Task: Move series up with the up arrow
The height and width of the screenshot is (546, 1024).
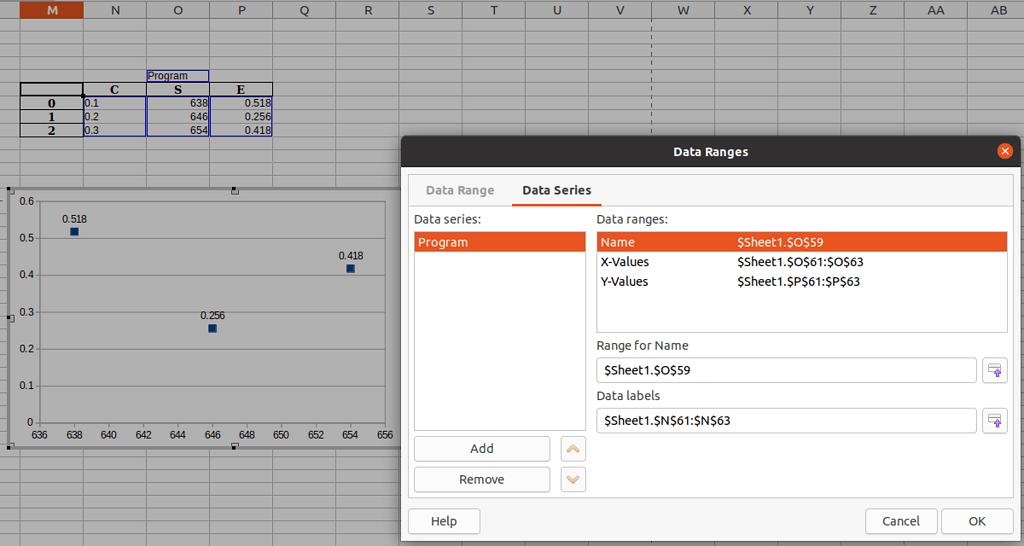Action: tap(573, 449)
